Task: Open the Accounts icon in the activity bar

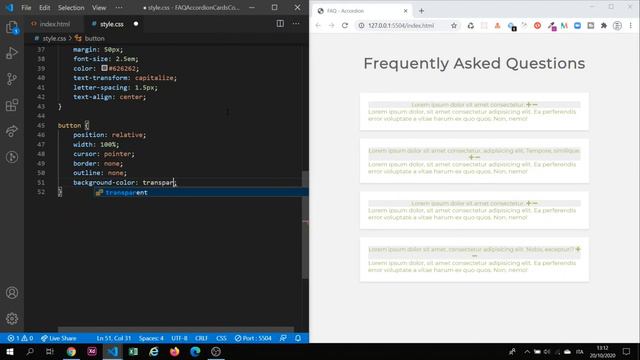Action: [x=12, y=293]
